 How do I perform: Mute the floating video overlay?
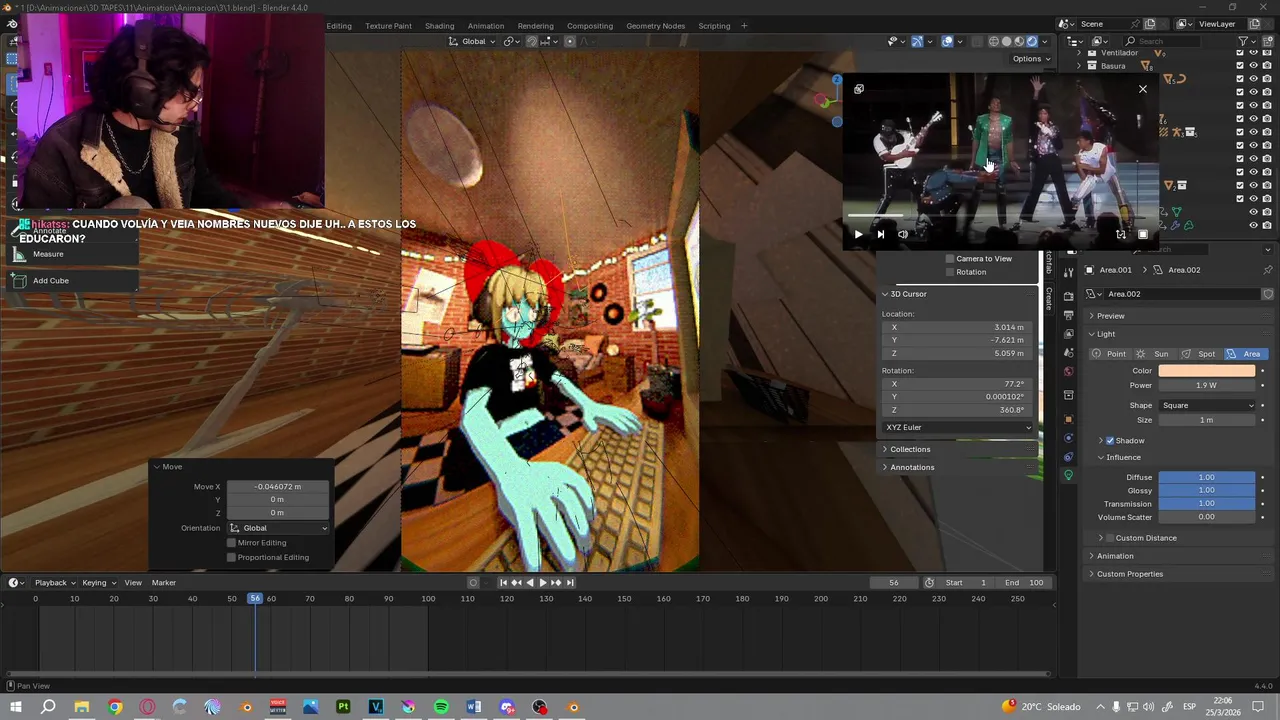coord(902,234)
